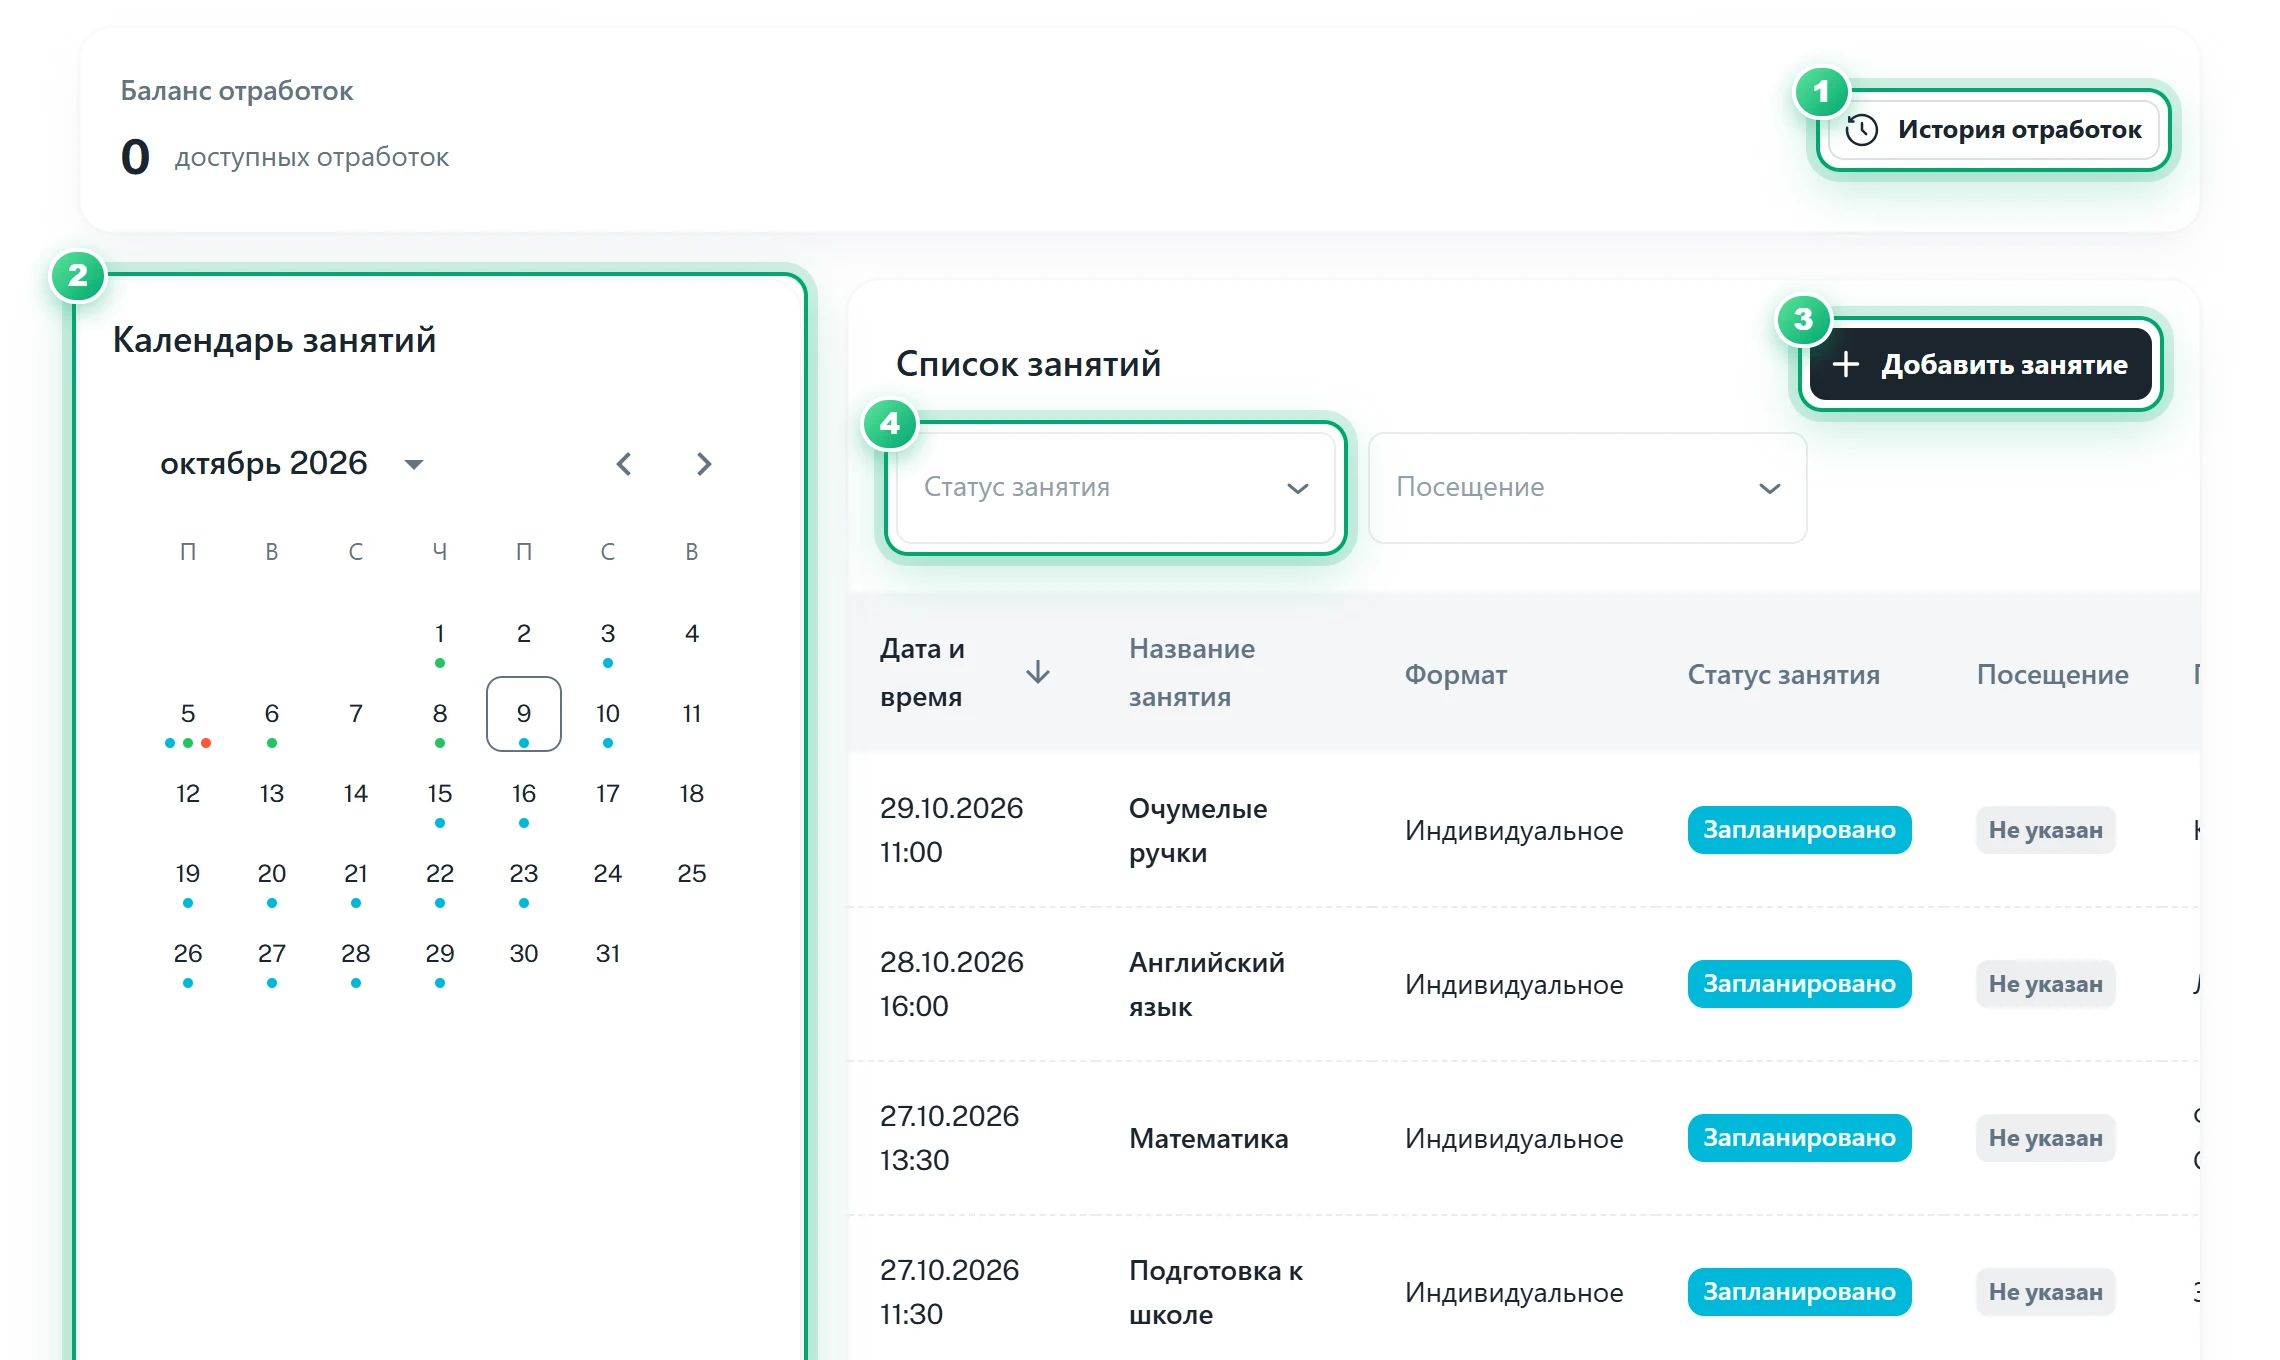Click the date 27.10.2026 11:30 cell

tap(949, 1292)
